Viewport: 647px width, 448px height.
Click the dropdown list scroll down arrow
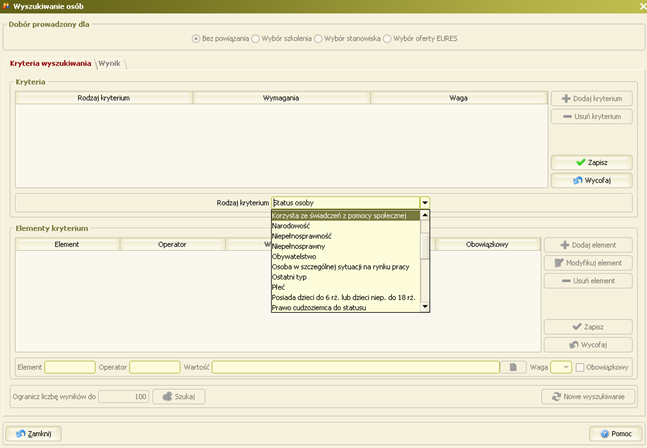(x=425, y=307)
